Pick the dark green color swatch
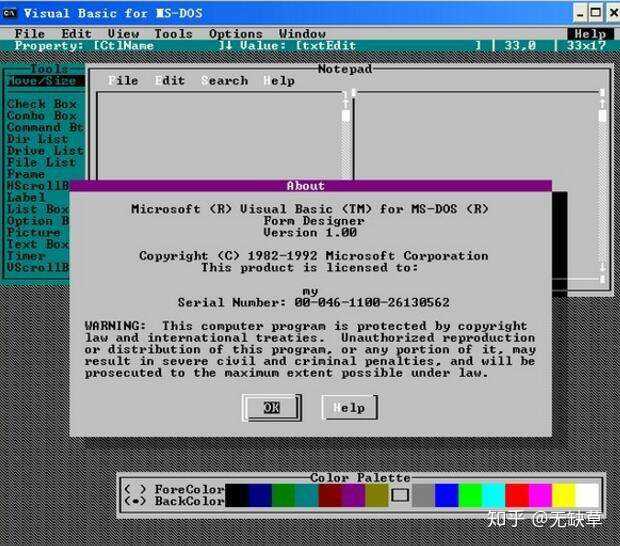 pyautogui.click(x=283, y=495)
